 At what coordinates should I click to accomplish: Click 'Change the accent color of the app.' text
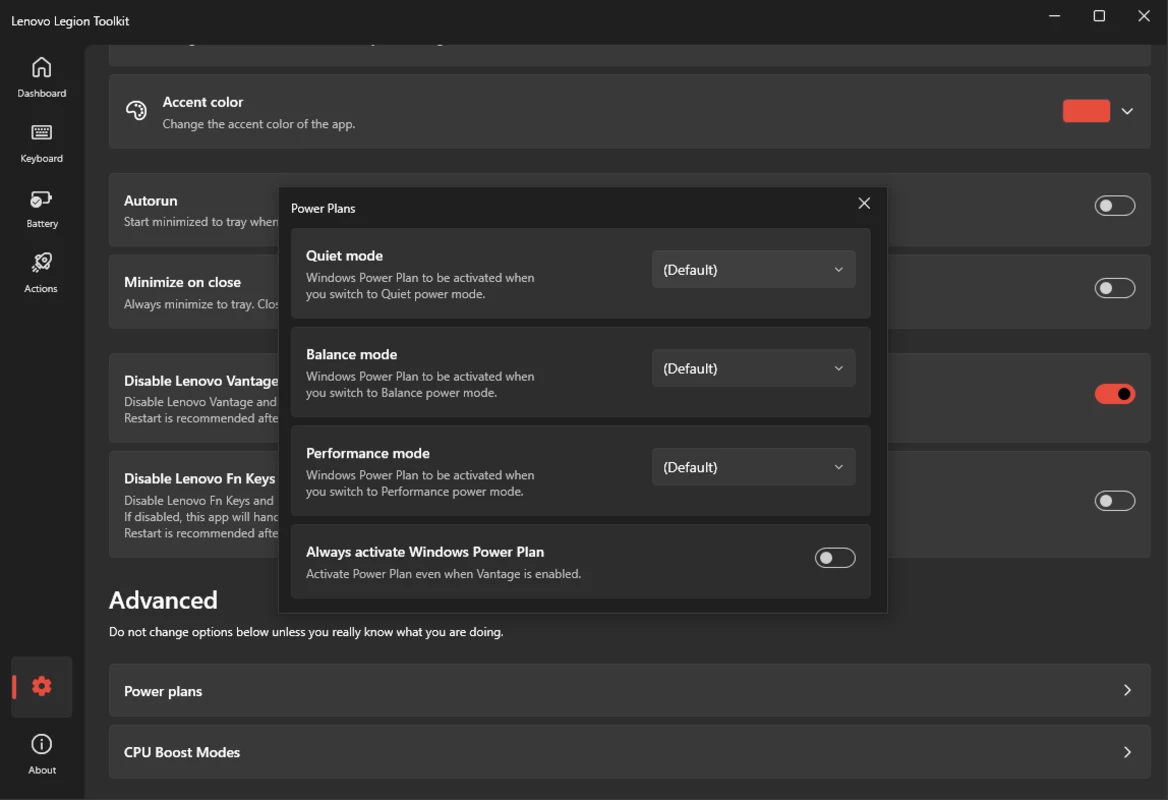258,124
